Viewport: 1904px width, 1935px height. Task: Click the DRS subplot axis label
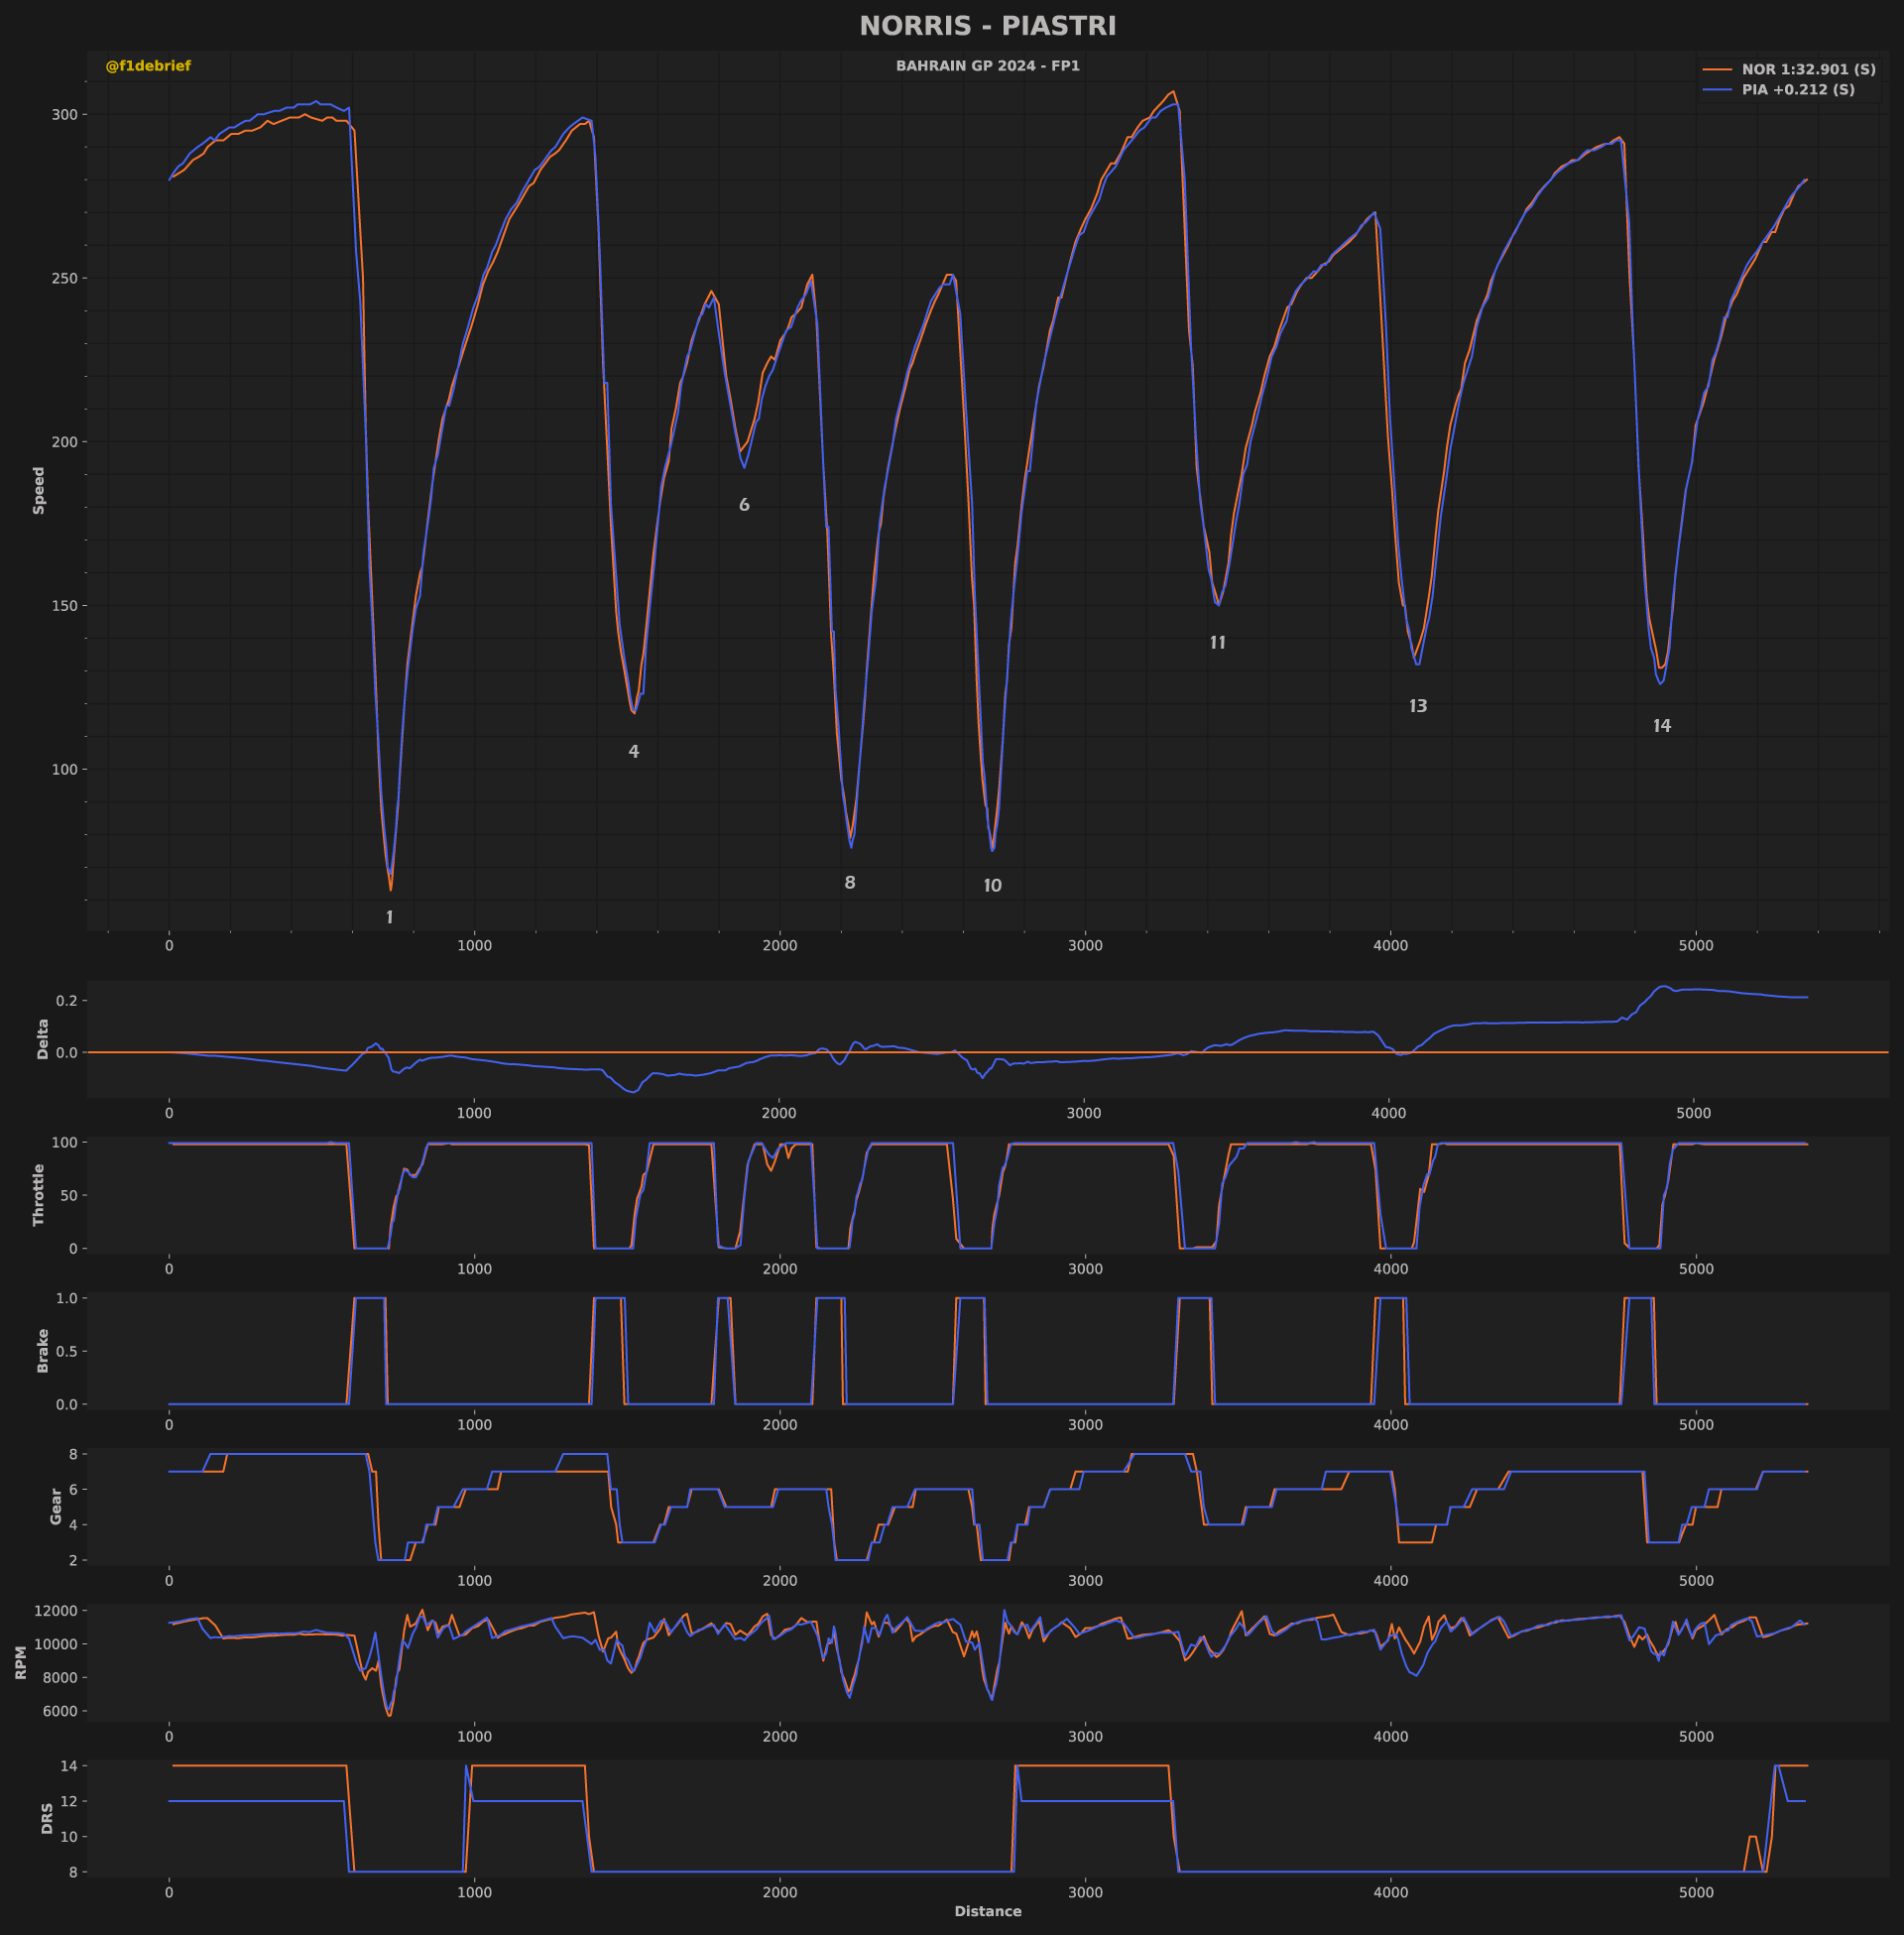[x=47, y=1818]
